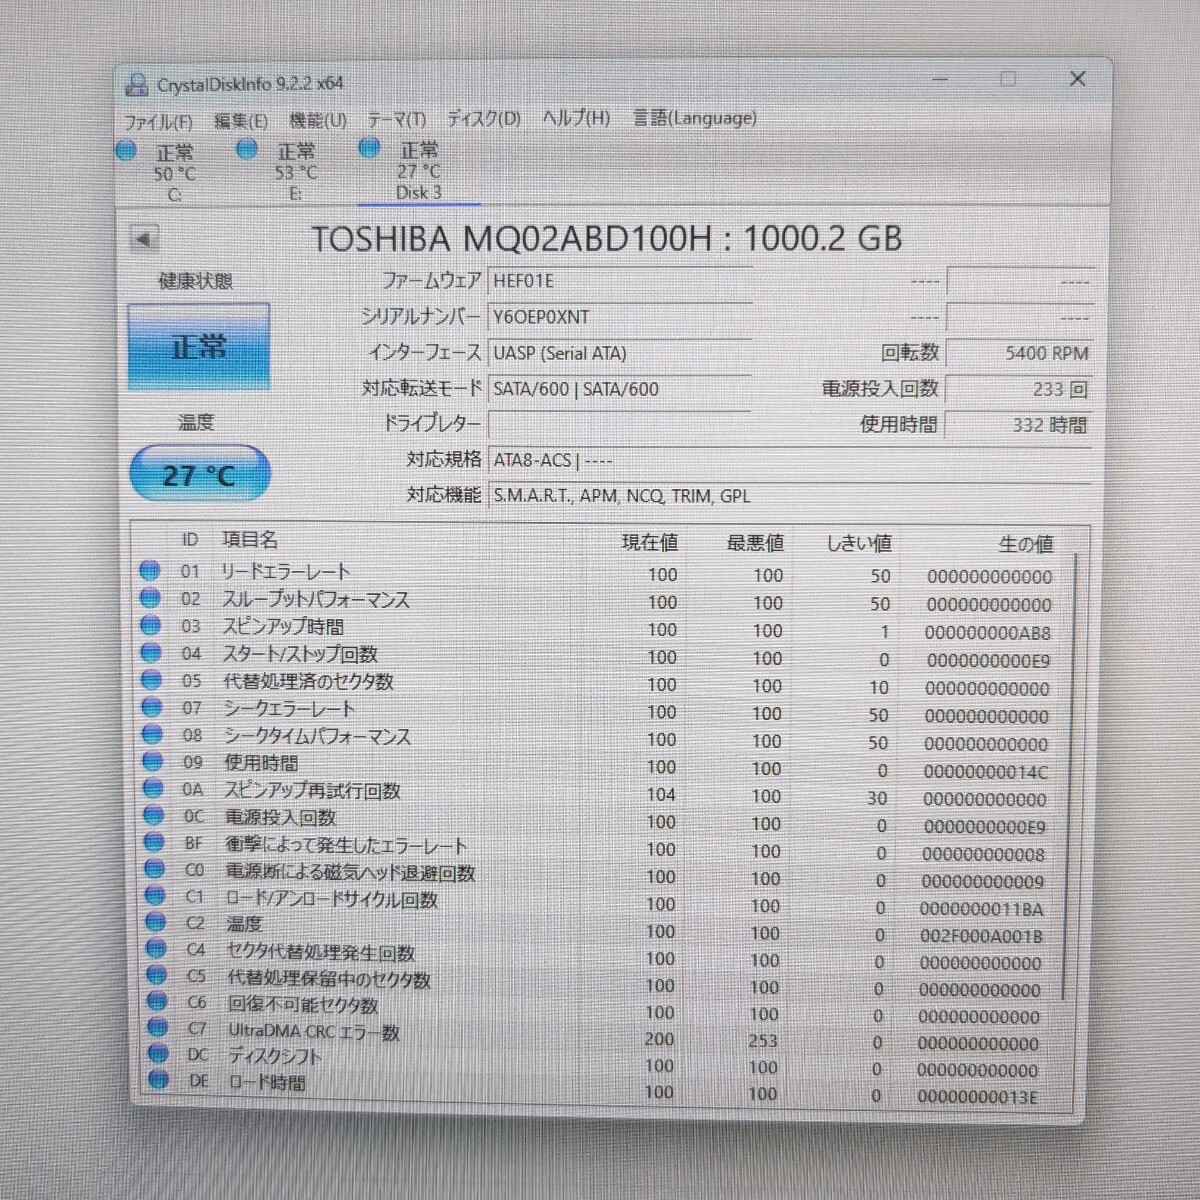Click status dot of 代替処理保留中のセクタ数 row

pyautogui.click(x=156, y=974)
